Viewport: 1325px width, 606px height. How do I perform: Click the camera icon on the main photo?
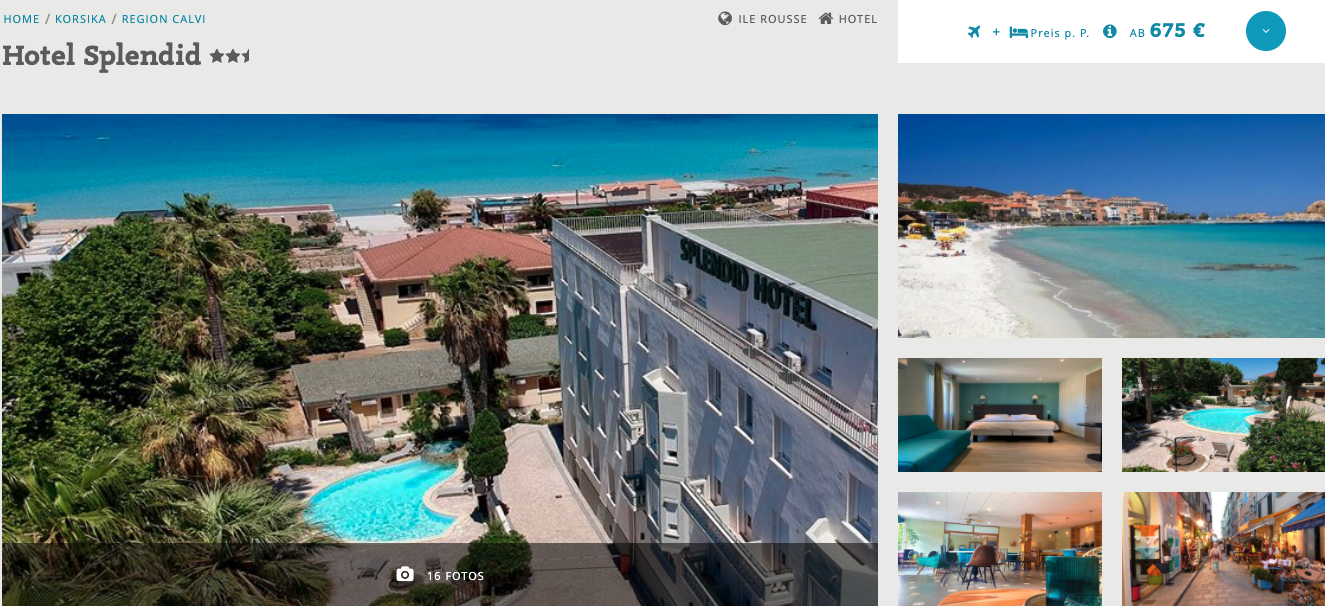[405, 575]
